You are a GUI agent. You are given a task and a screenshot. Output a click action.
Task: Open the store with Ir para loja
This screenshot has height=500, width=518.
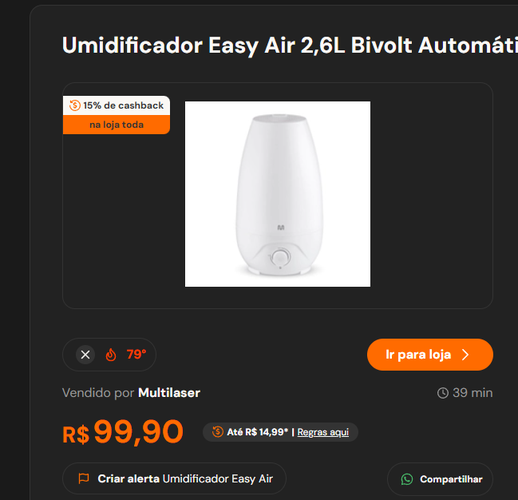pos(430,355)
